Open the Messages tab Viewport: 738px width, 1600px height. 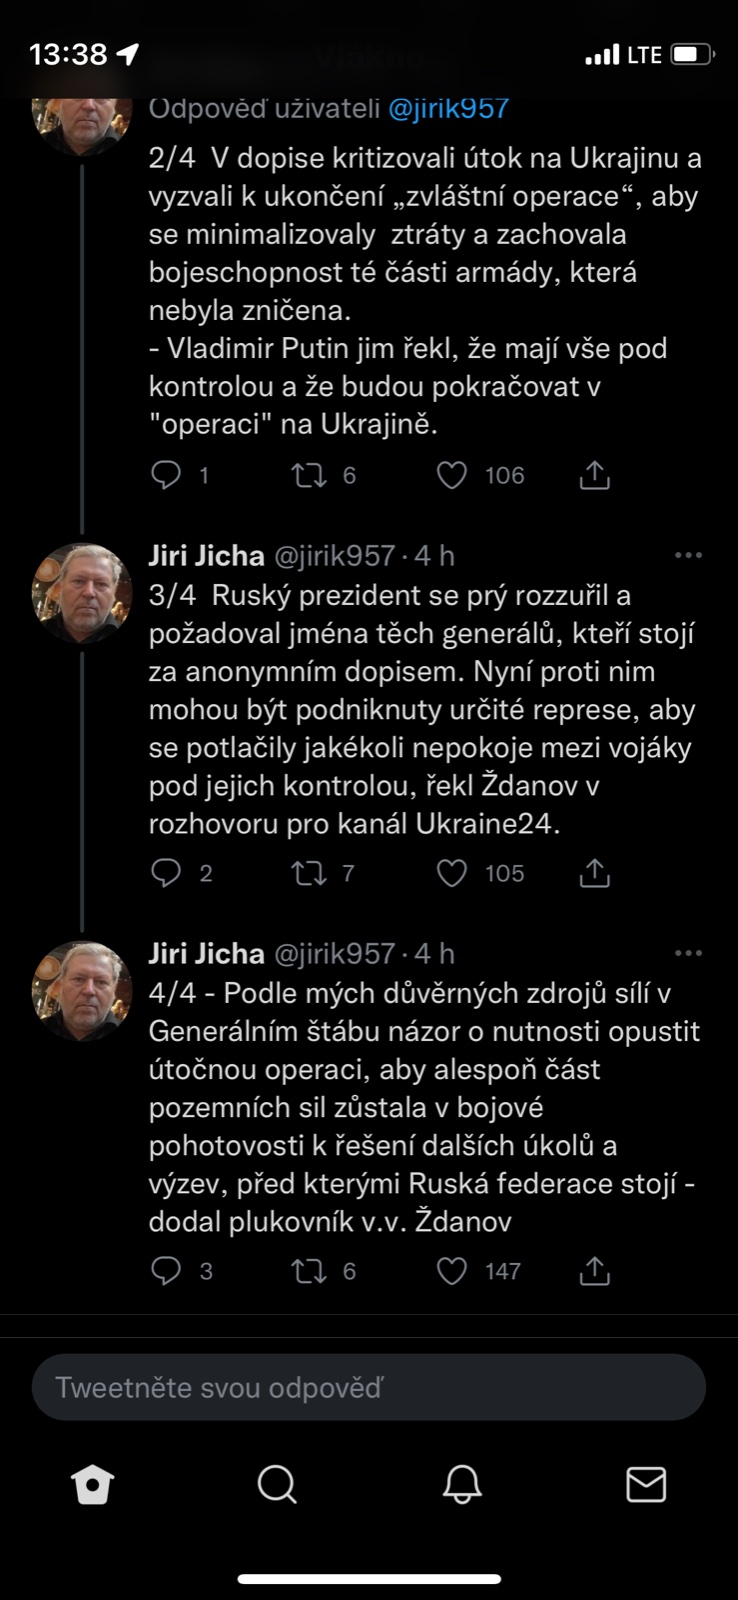click(x=646, y=1485)
